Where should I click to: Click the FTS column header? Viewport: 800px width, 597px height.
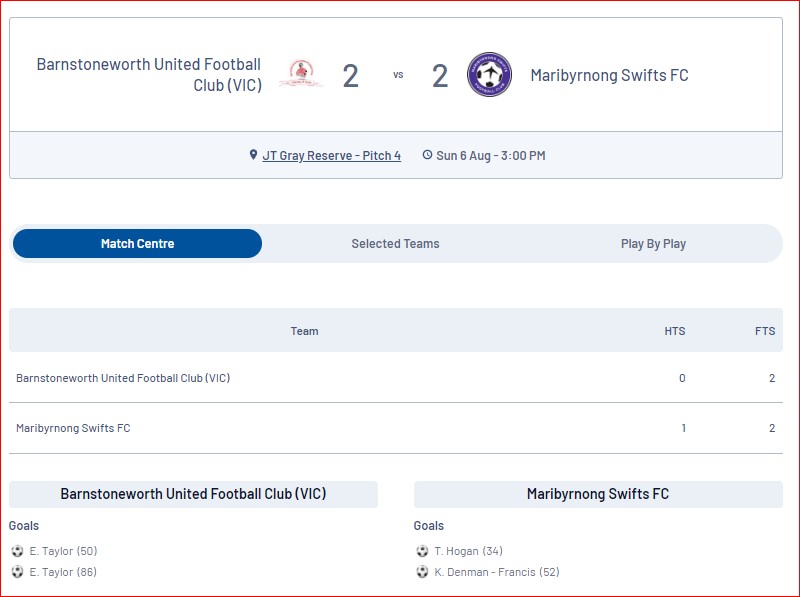tap(765, 331)
